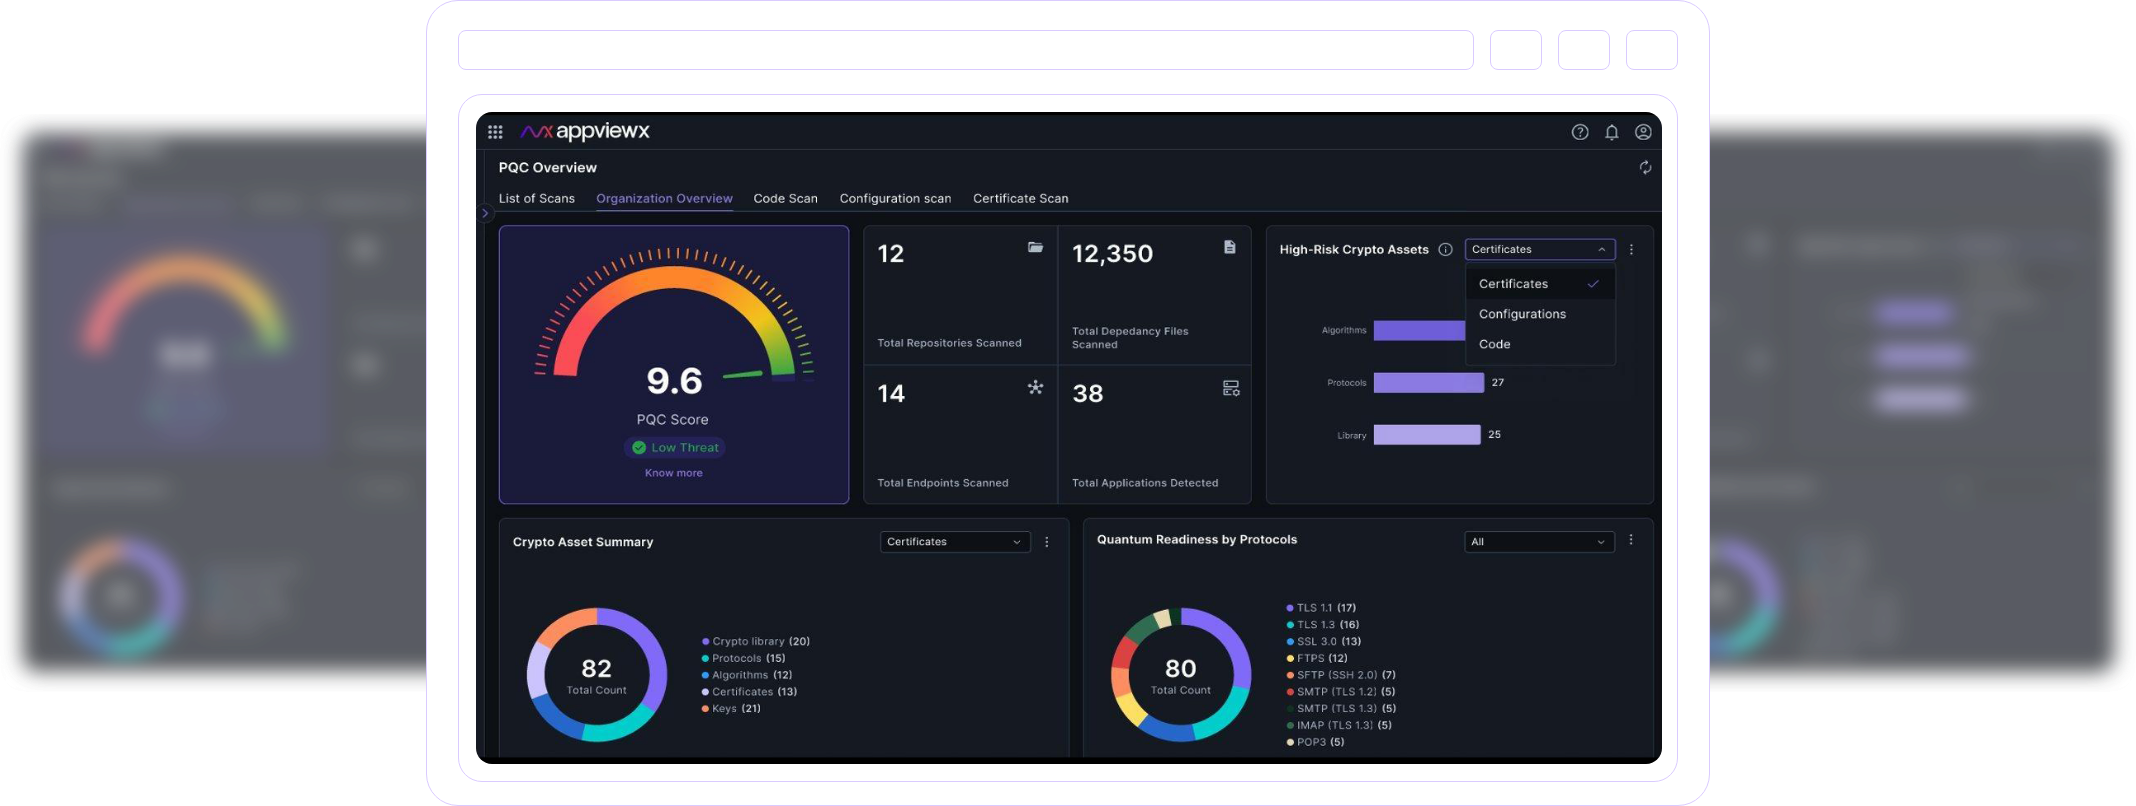Click the info icon beside High-Risk Crypto Assets
The height and width of the screenshot is (806, 2136).
pos(1445,250)
